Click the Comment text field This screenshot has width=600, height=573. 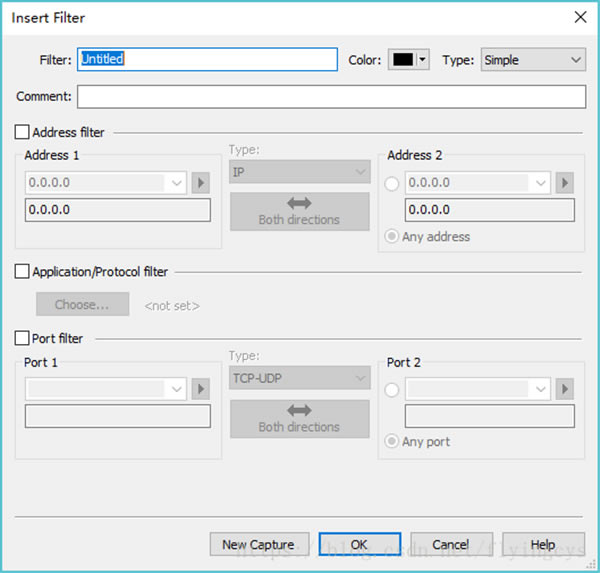click(x=331, y=97)
